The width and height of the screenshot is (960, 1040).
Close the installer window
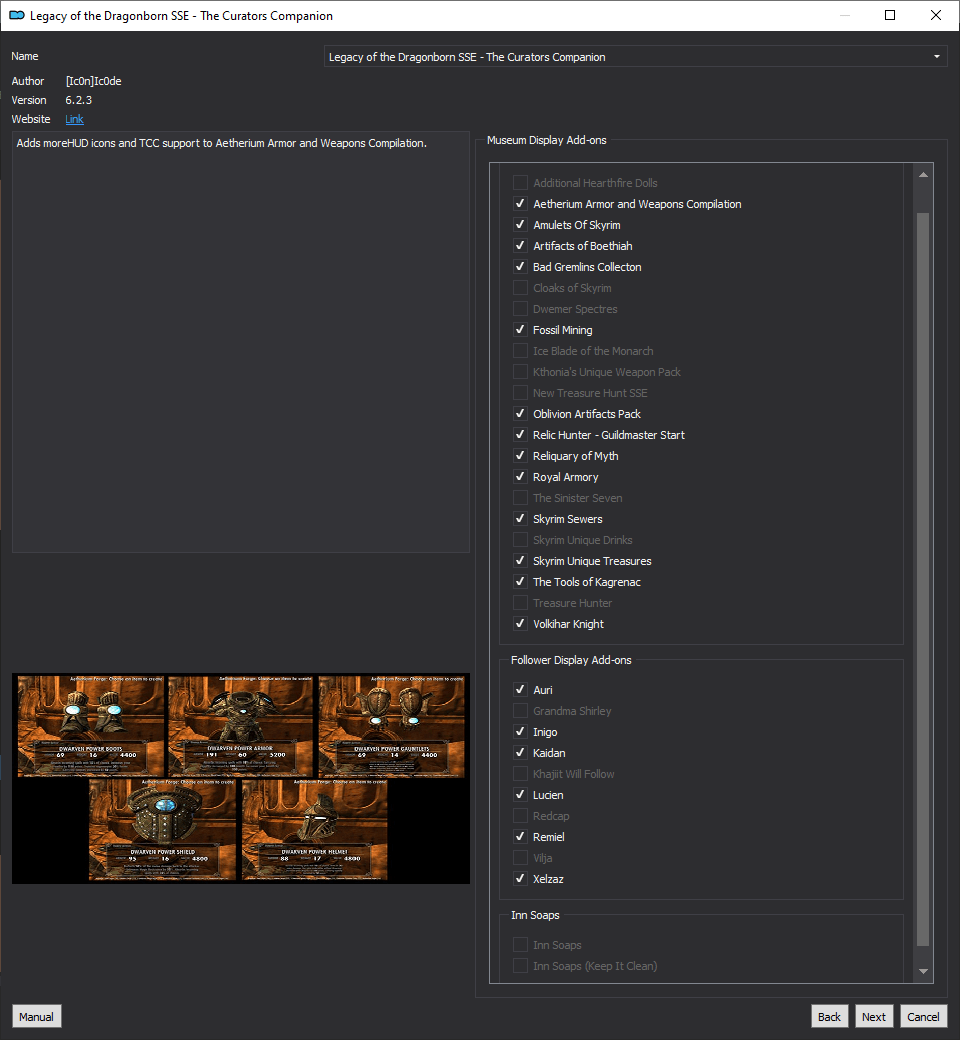click(936, 15)
